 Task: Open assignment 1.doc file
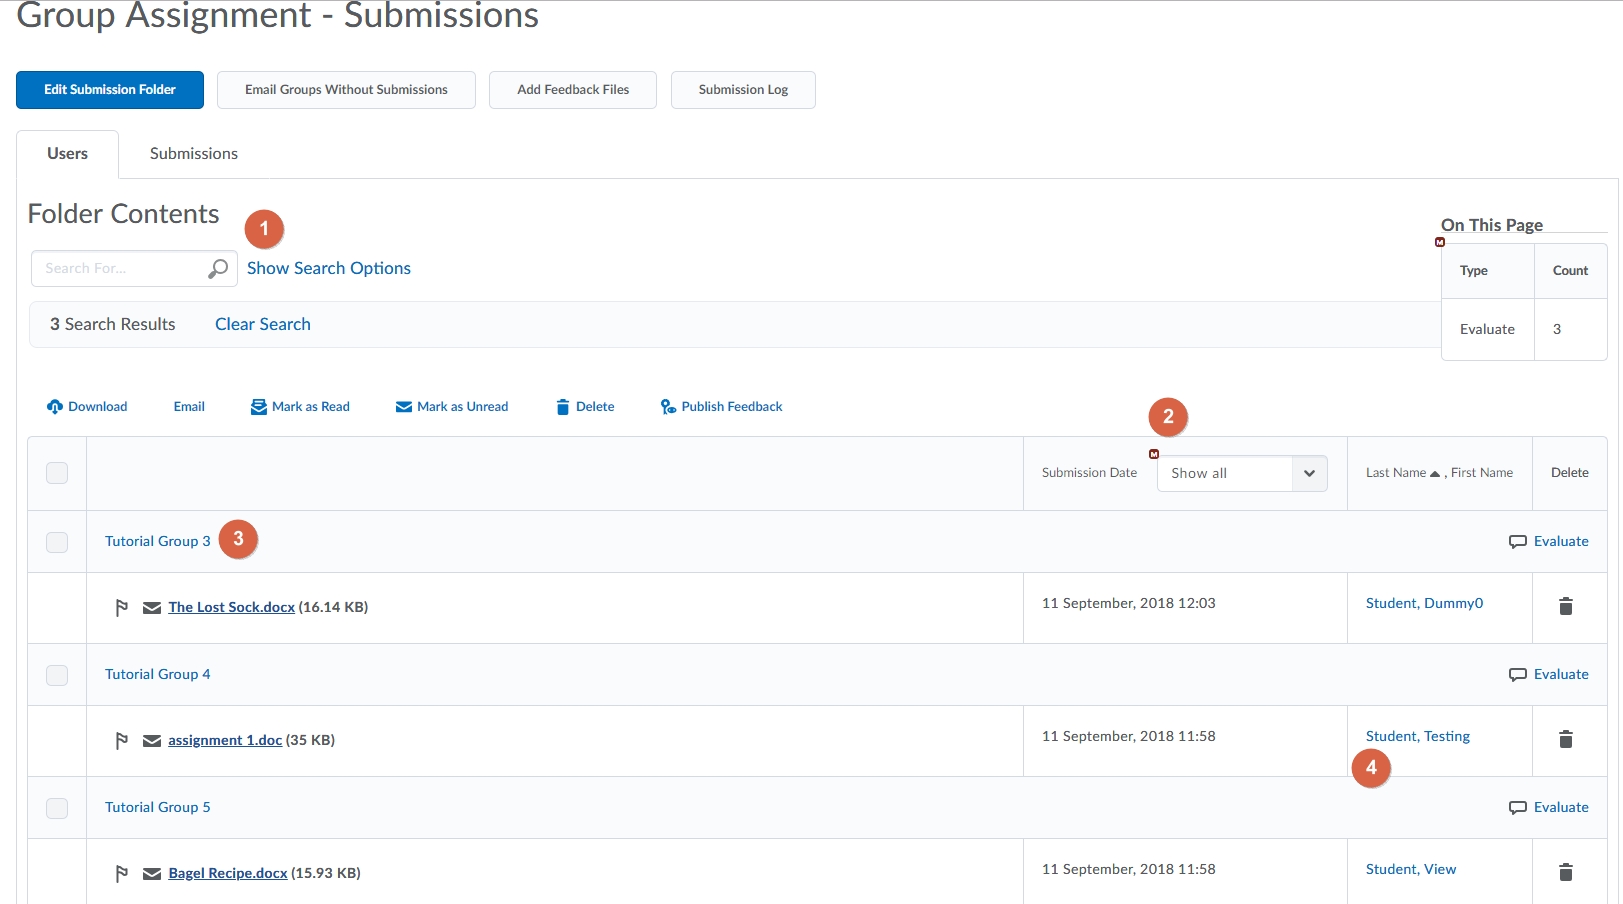coord(225,740)
